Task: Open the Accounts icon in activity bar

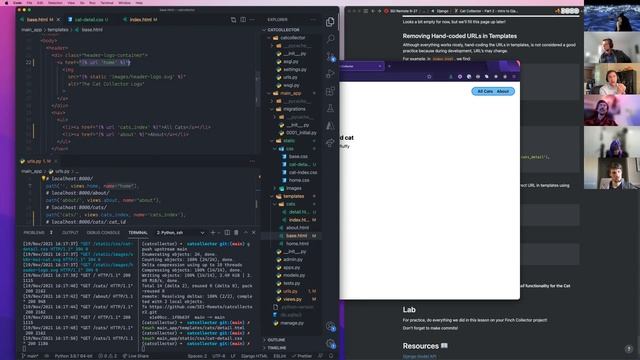Action: [x=330, y=326]
